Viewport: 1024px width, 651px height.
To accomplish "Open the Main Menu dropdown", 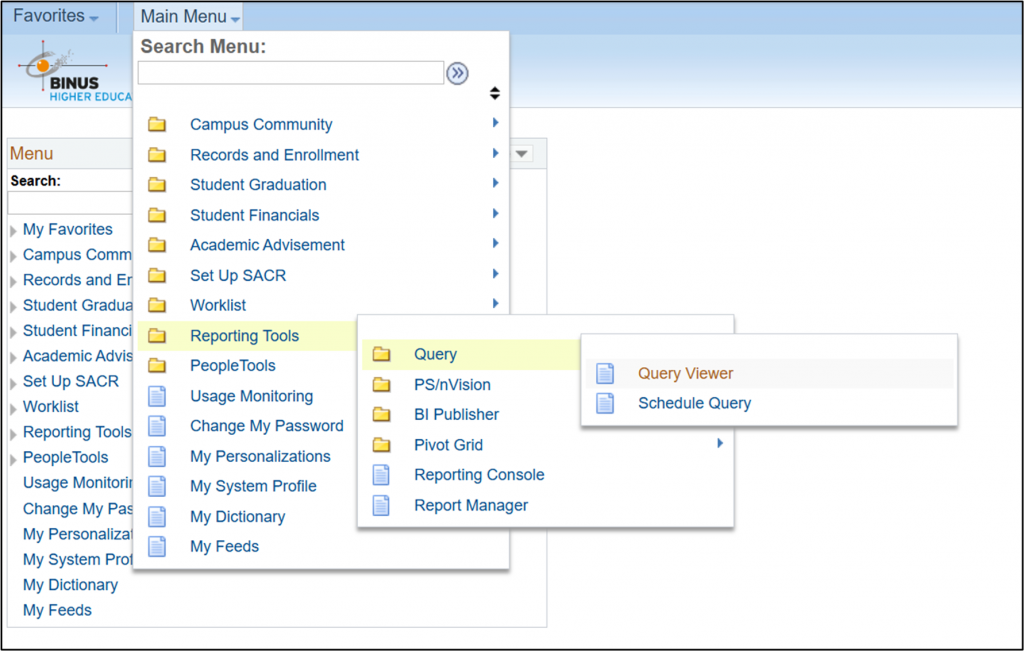I will tap(190, 17).
